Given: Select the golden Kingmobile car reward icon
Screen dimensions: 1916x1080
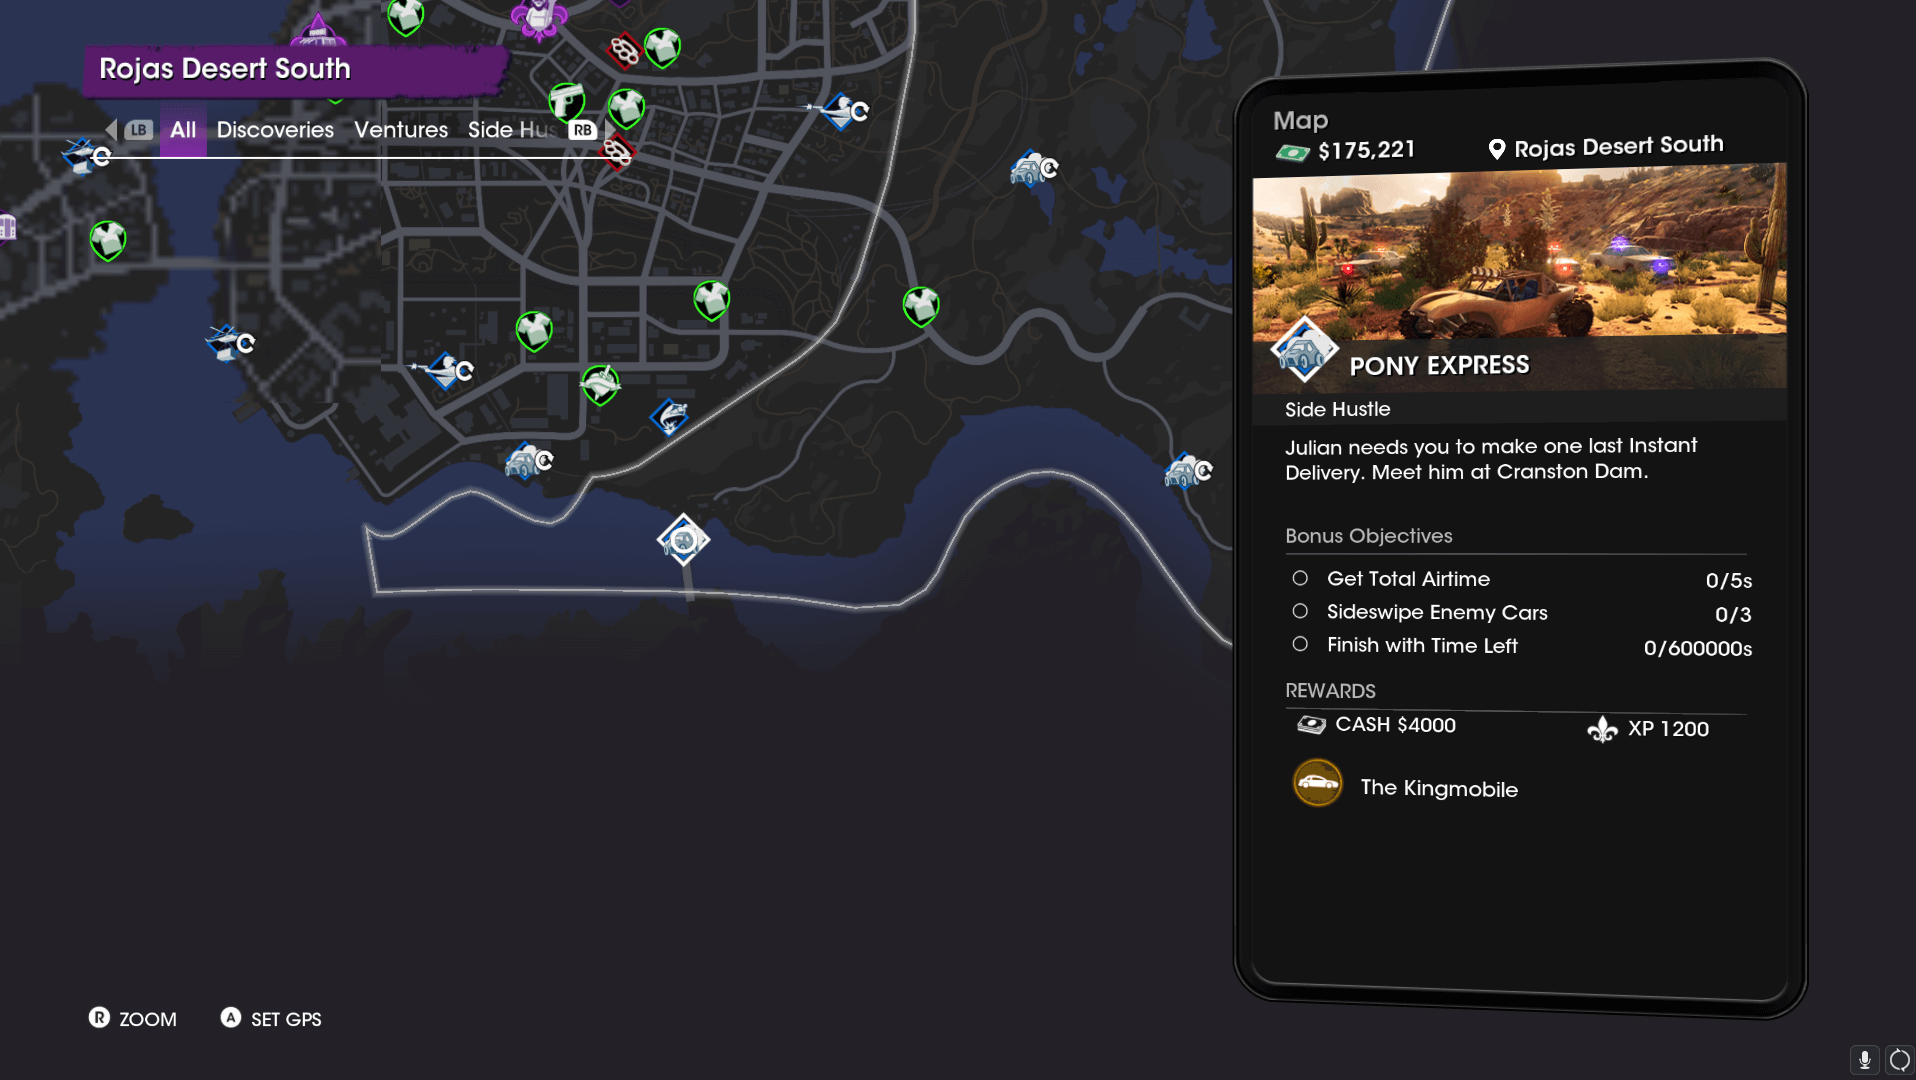Looking at the screenshot, I should coord(1317,784).
